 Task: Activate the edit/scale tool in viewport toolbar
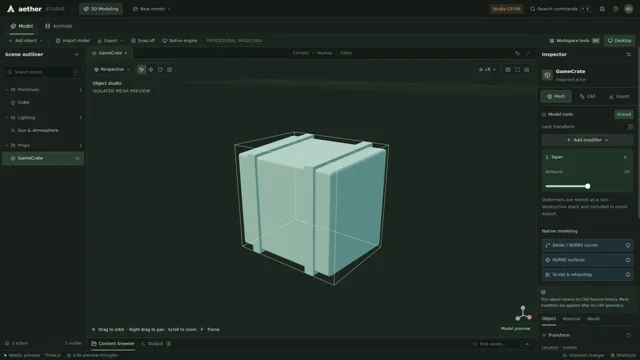170,70
